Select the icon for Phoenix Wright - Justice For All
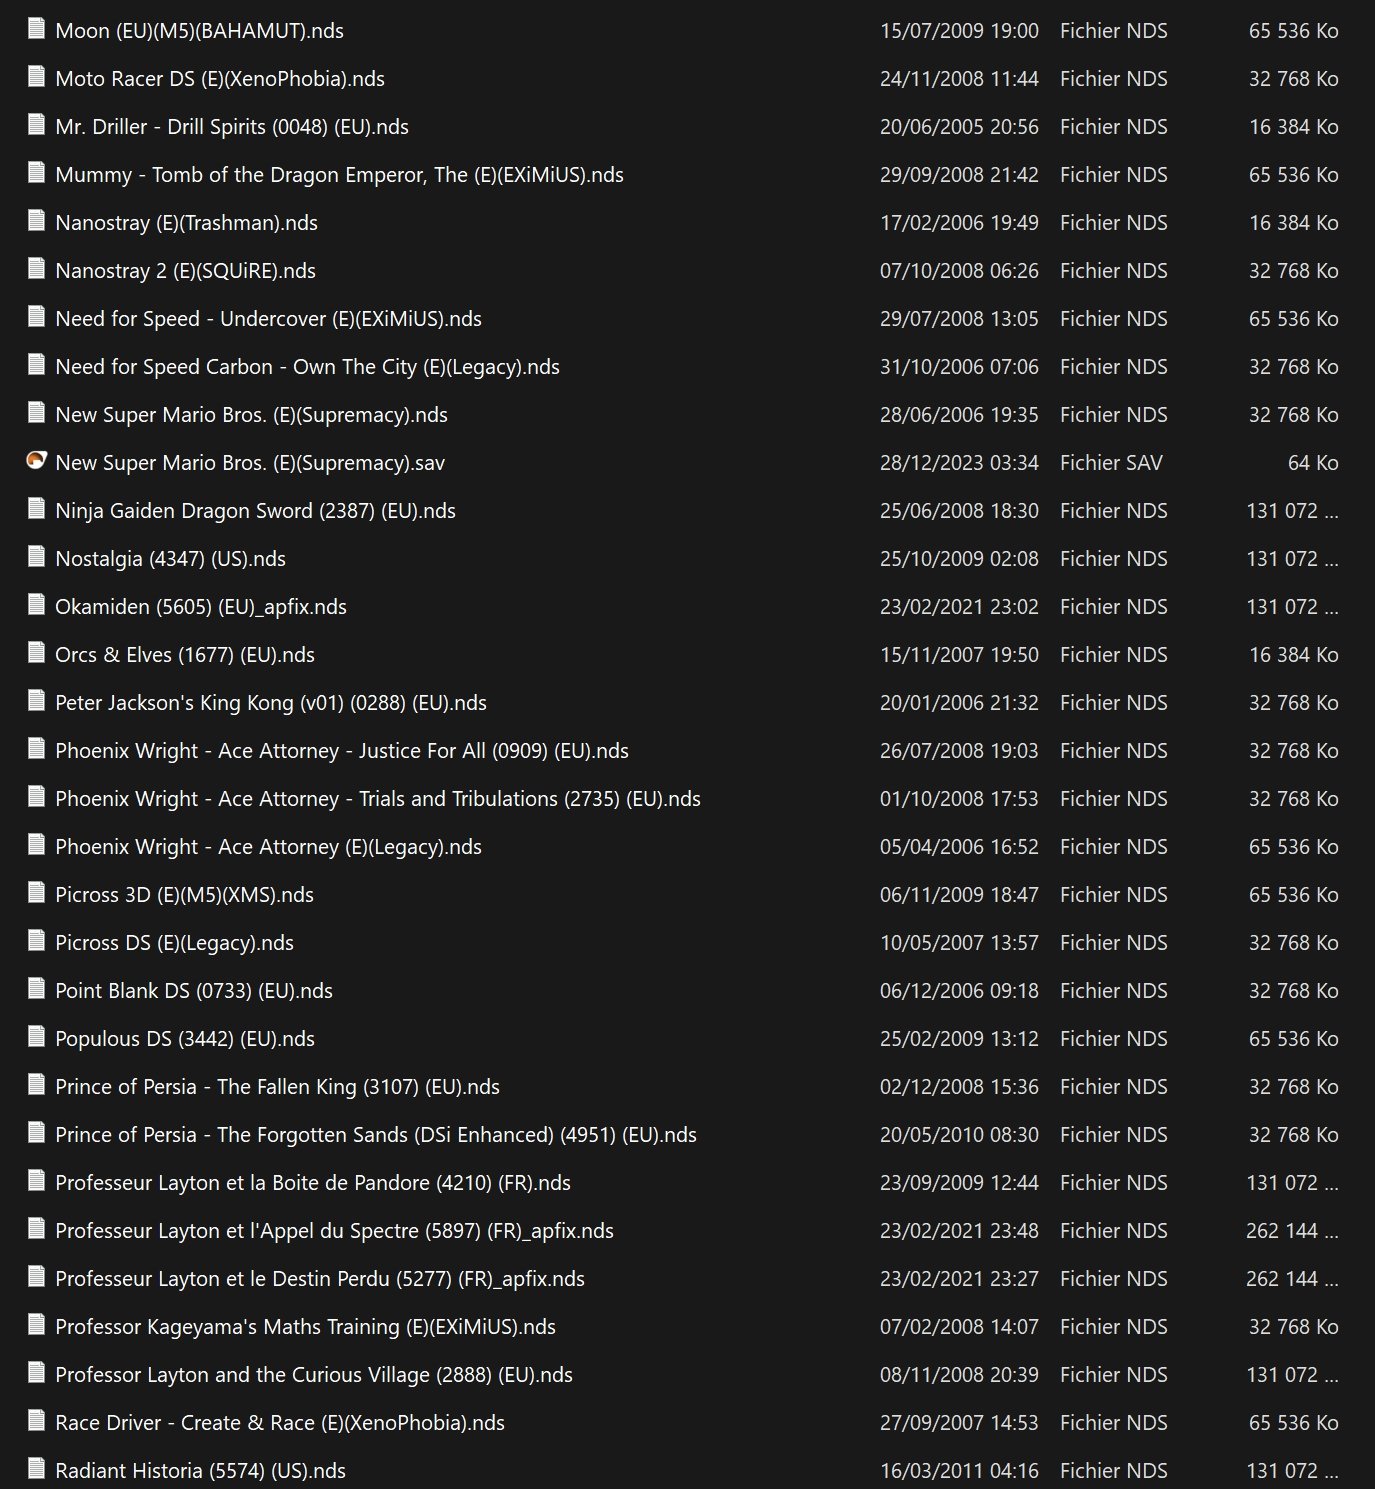Screen dimensions: 1375x1489 [36, 749]
